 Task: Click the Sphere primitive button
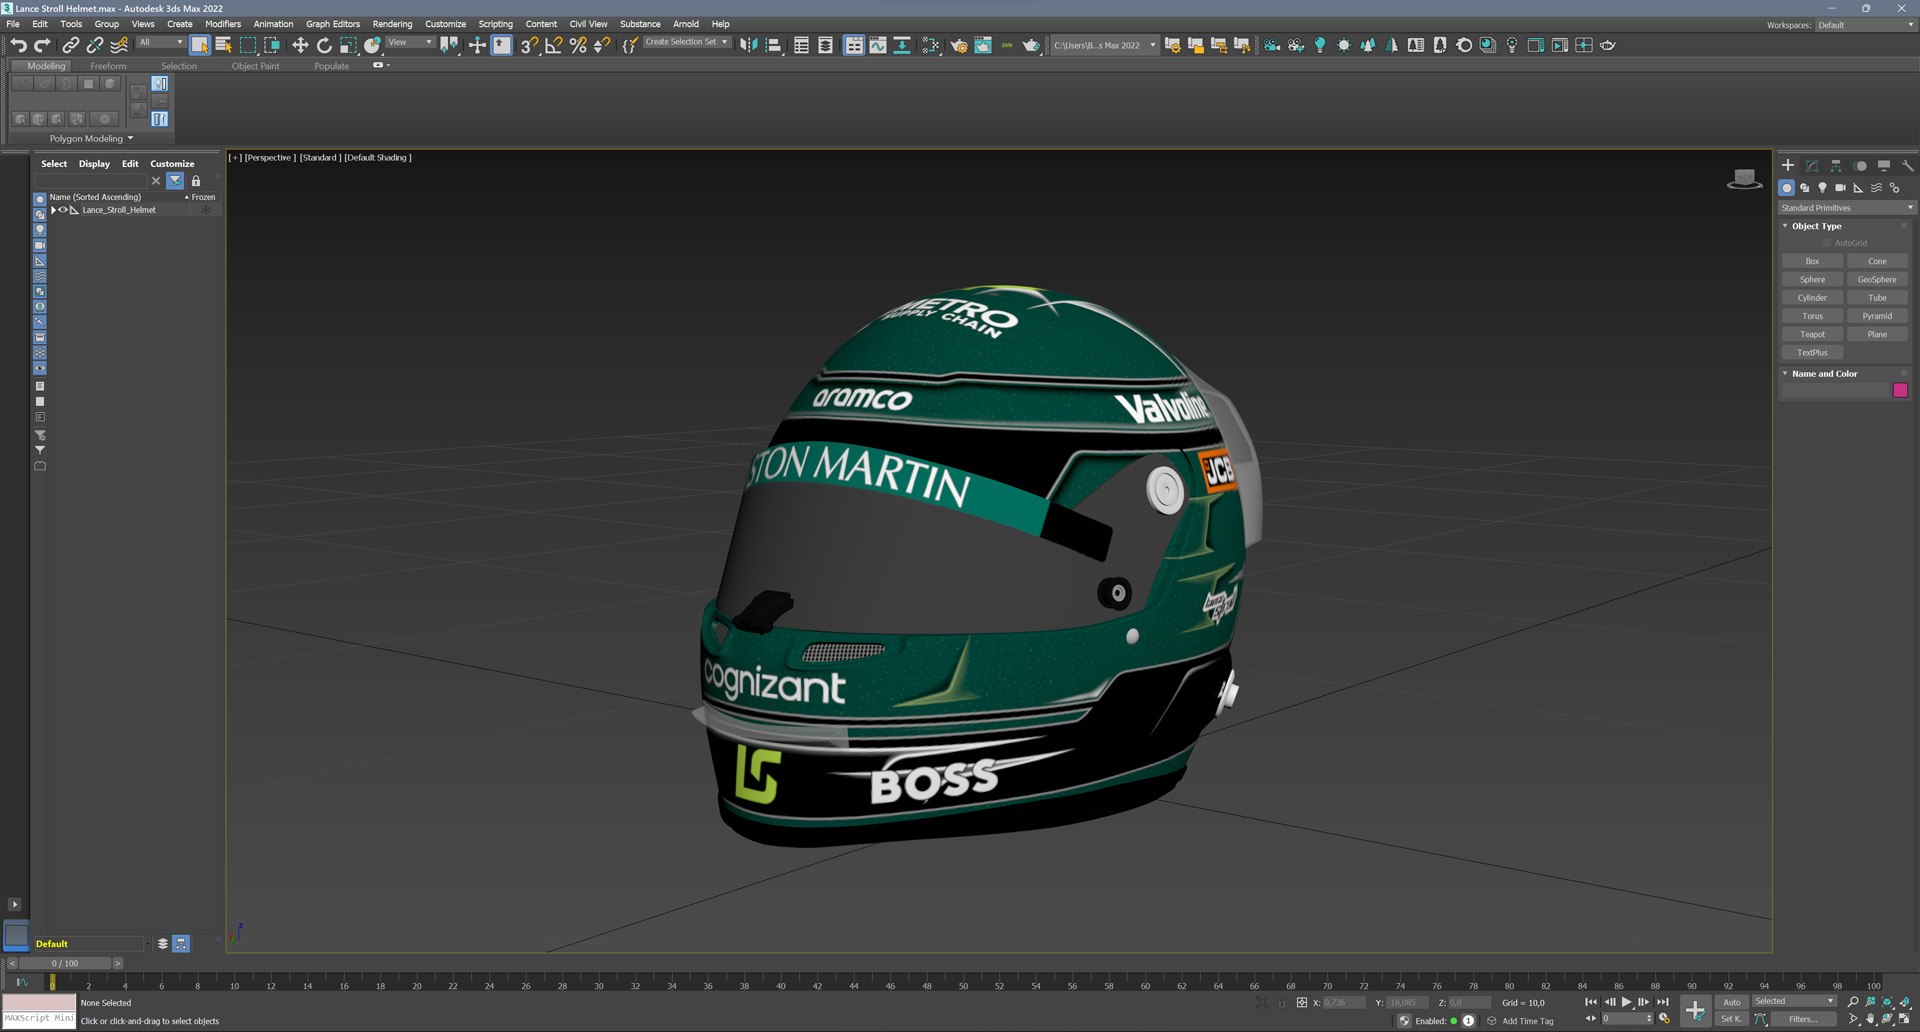[x=1812, y=280]
